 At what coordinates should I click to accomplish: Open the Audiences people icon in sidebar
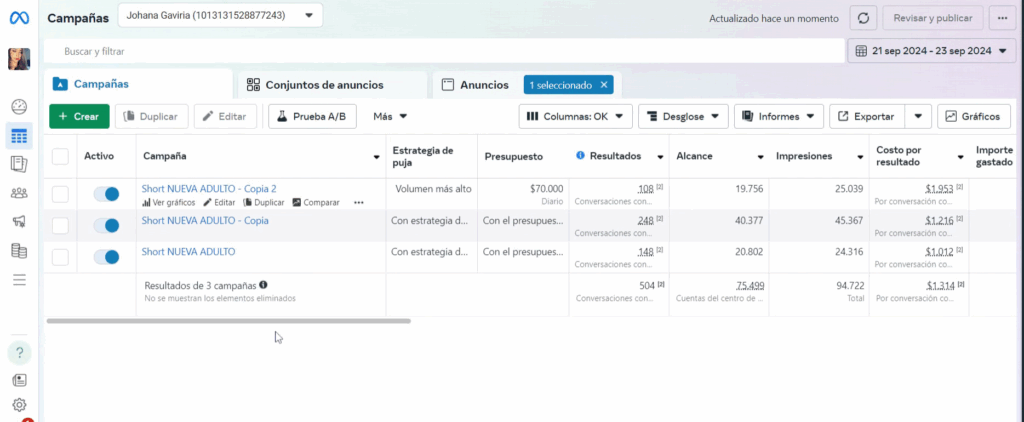coord(19,193)
